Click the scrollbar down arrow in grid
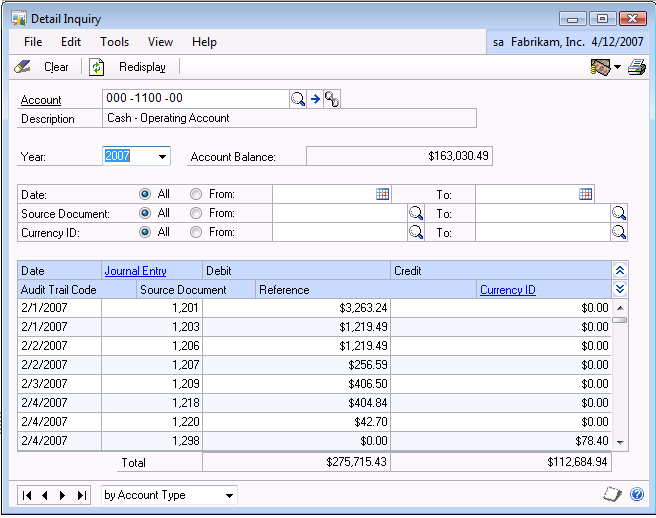This screenshot has height=518, width=656. (x=620, y=442)
